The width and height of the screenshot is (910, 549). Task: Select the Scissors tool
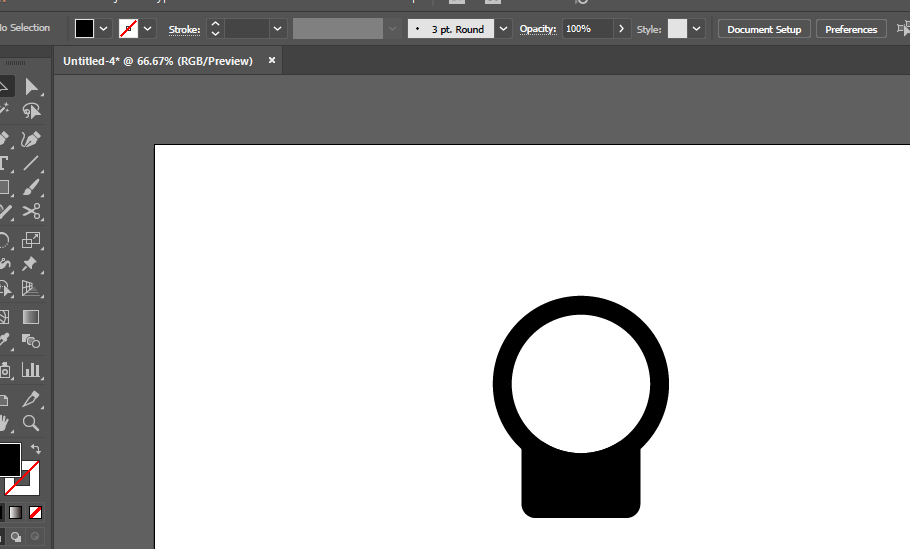[31, 211]
